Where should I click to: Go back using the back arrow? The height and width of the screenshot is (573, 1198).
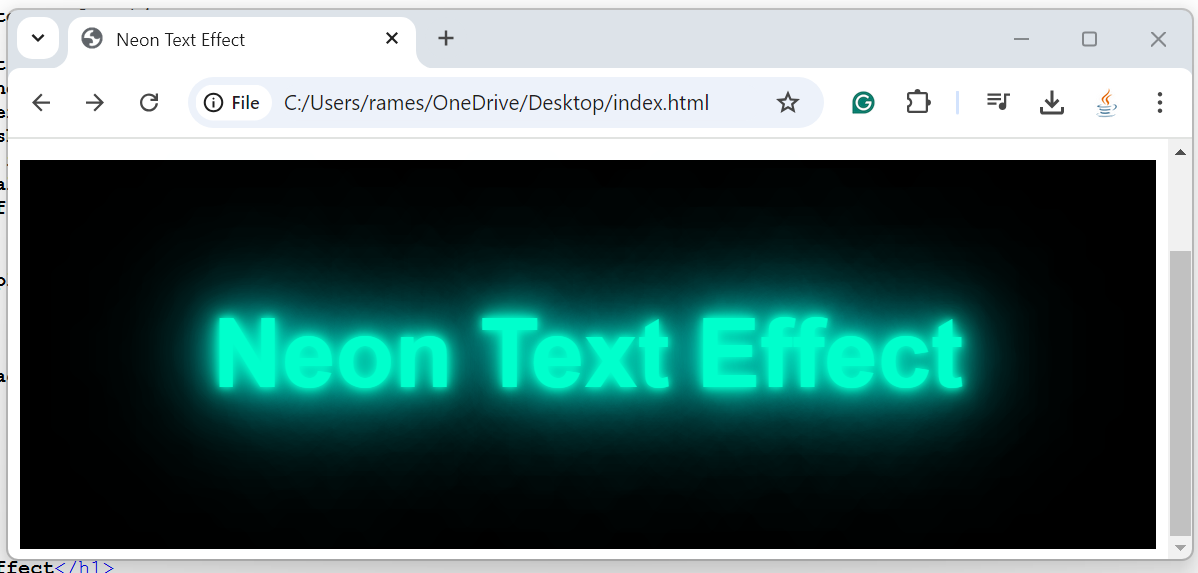tap(41, 102)
